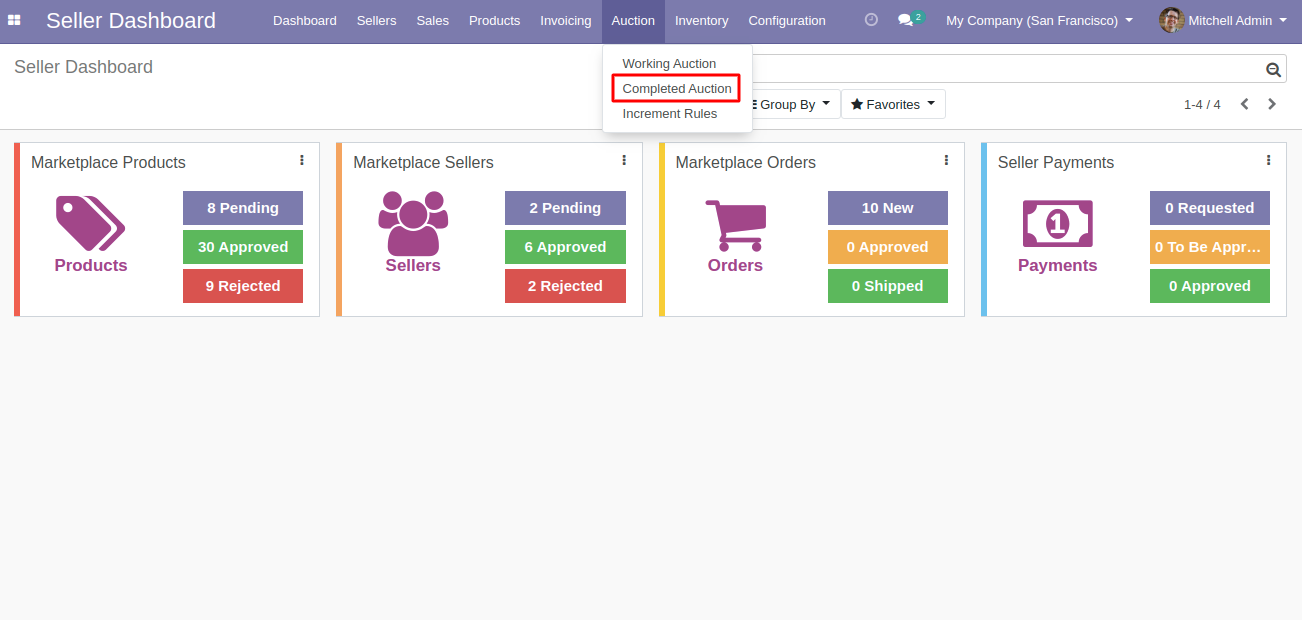Click 0 Approved payments button
Image resolution: width=1302 pixels, height=620 pixels.
click(1210, 286)
